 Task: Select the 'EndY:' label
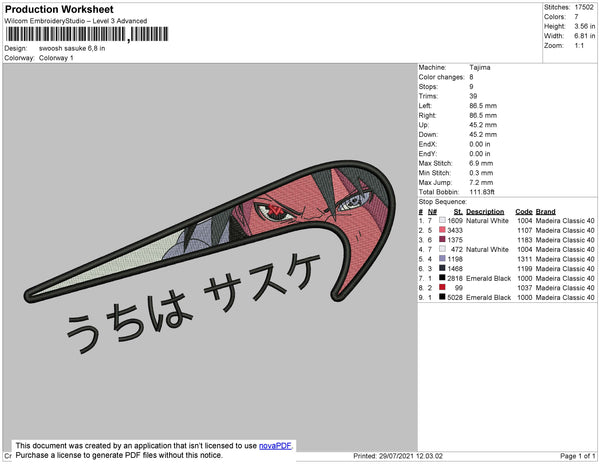pyautogui.click(x=428, y=154)
